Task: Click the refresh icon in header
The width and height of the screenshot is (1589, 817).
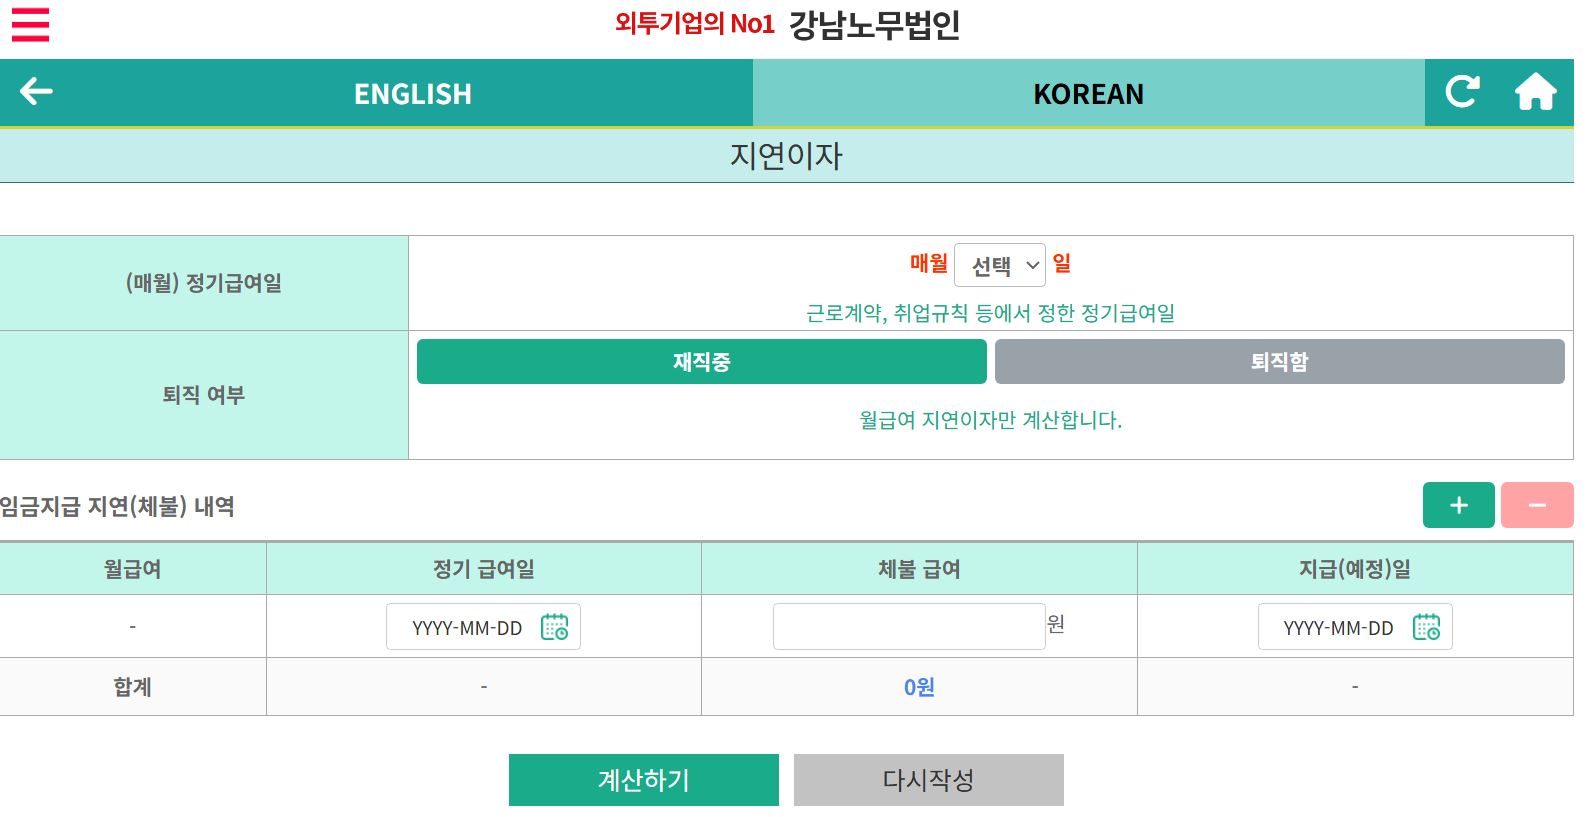Action: [1462, 92]
